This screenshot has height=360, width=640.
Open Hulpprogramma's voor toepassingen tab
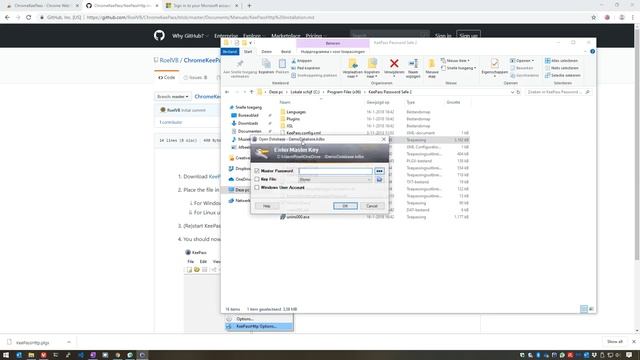click(x=333, y=52)
